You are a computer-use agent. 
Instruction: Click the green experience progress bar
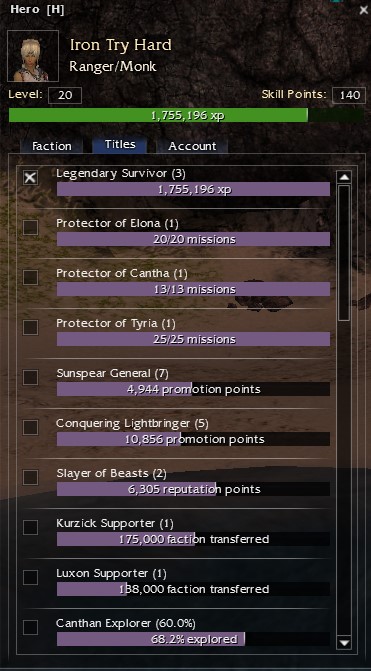187,116
